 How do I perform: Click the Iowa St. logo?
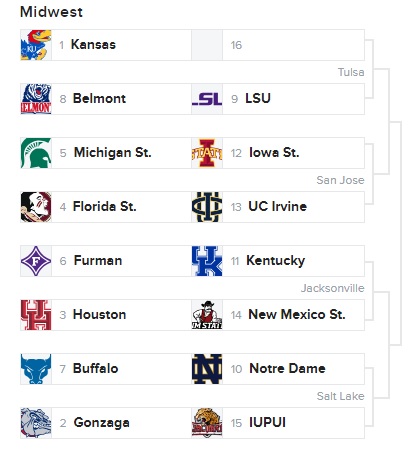point(207,153)
